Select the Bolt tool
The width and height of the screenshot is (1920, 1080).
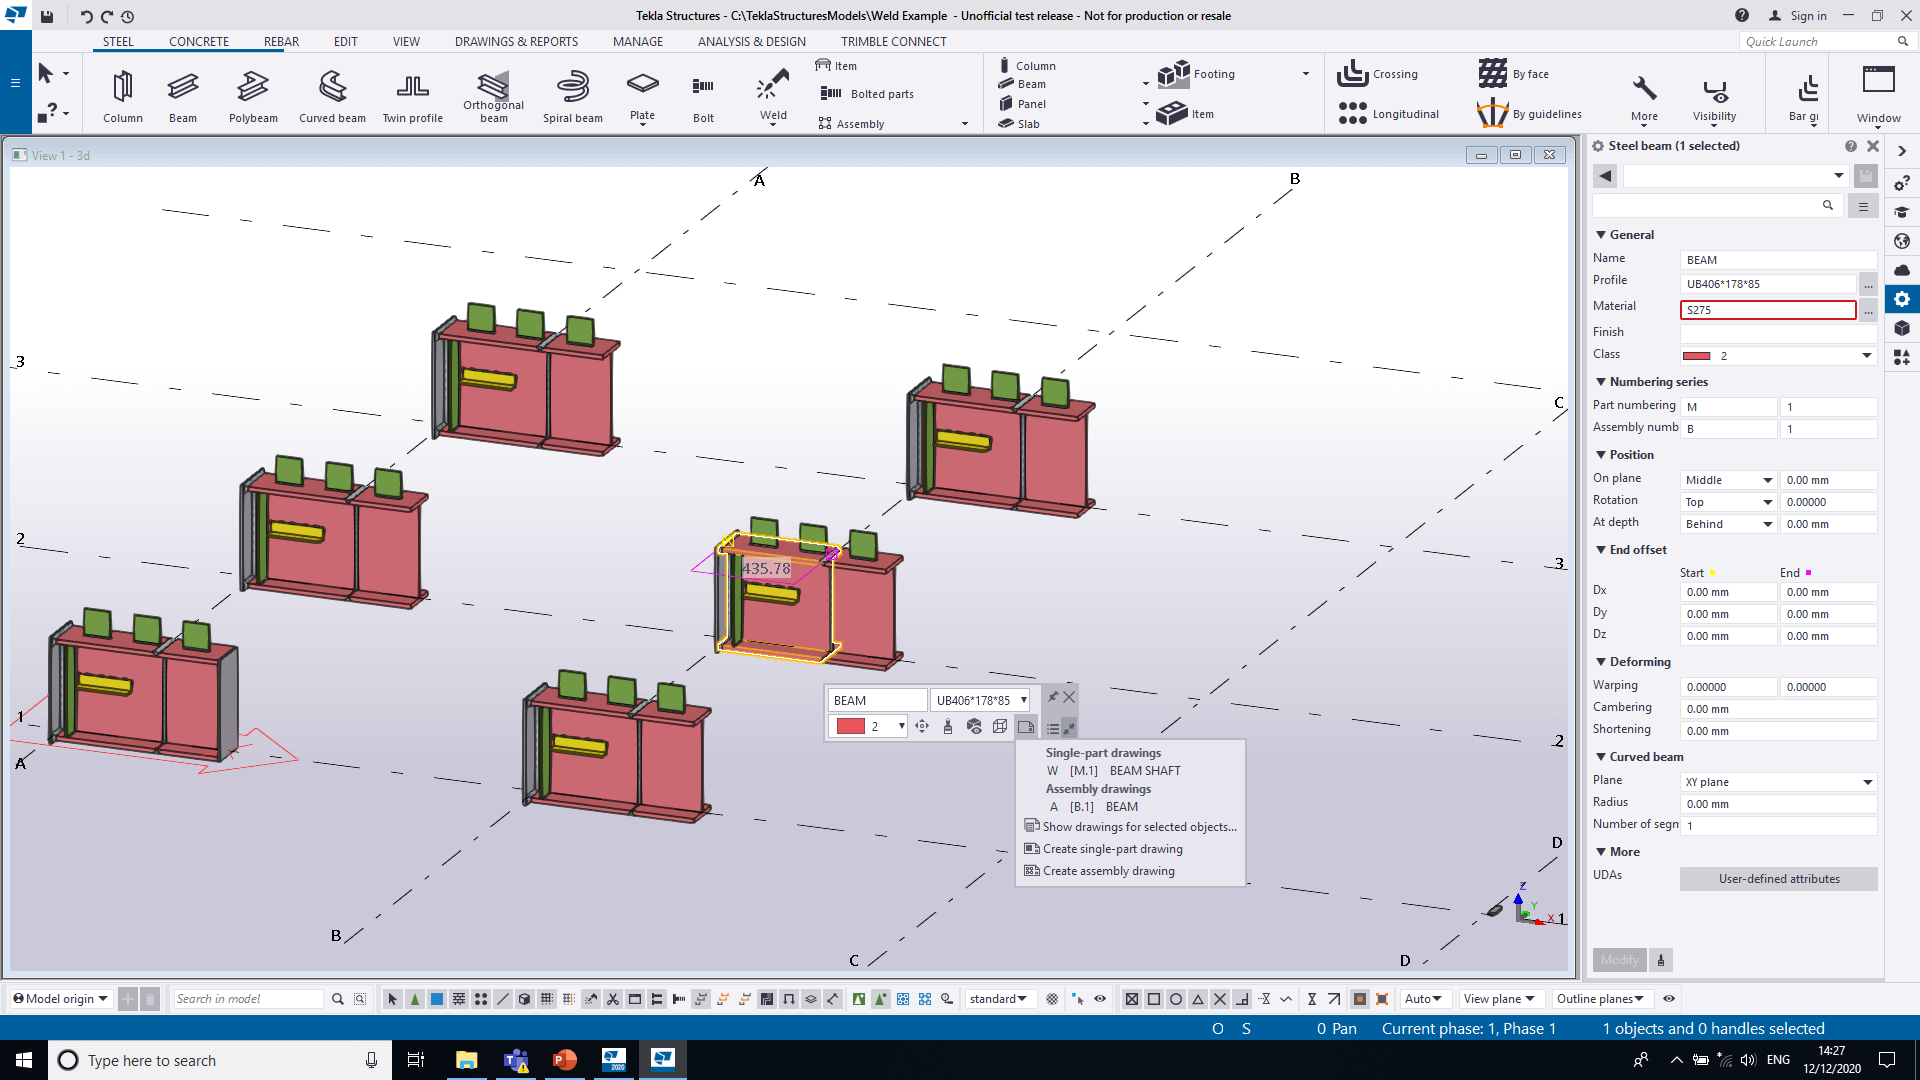click(x=703, y=97)
